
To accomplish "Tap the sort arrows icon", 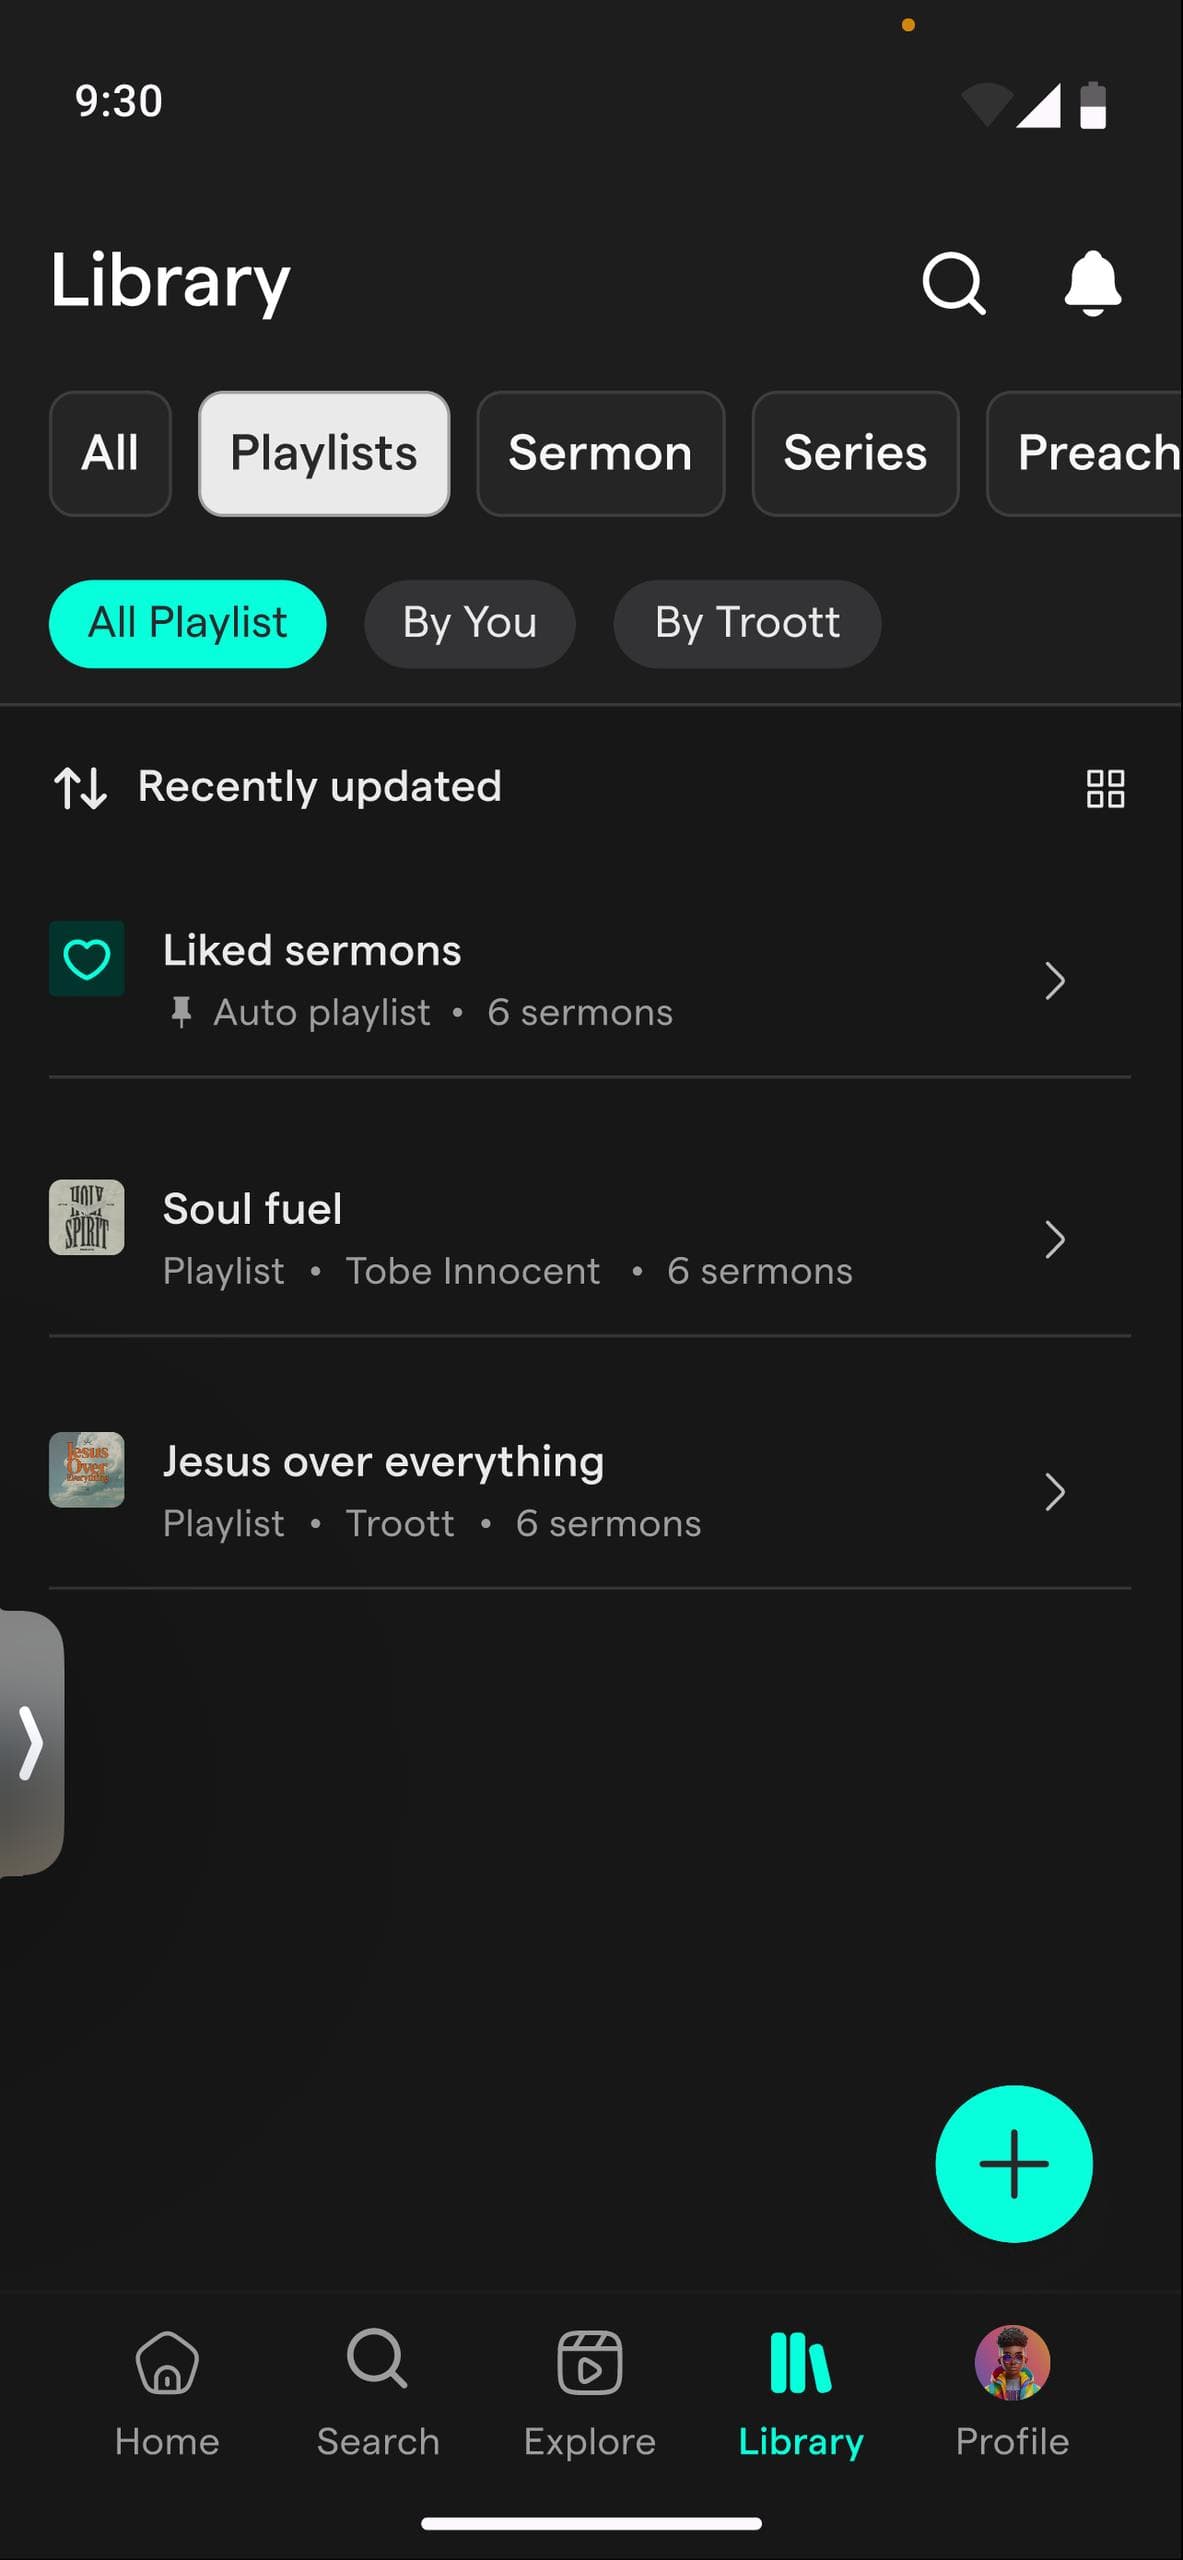I will (x=80, y=788).
